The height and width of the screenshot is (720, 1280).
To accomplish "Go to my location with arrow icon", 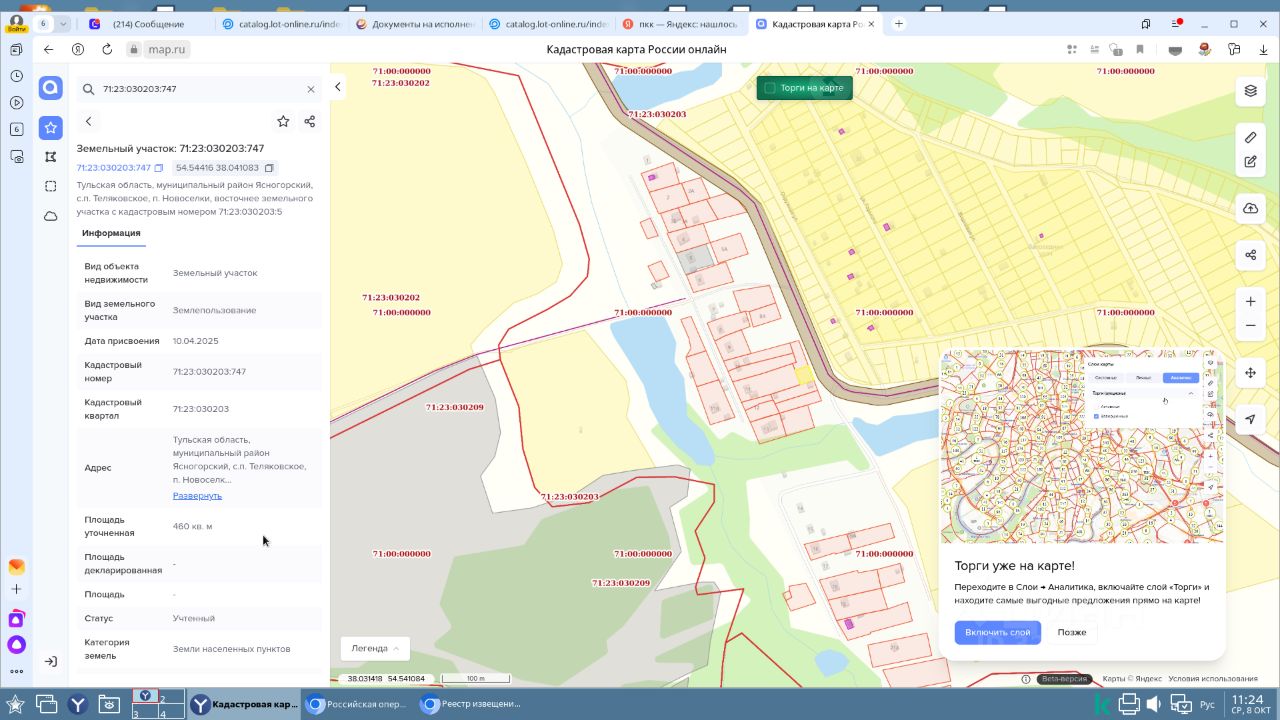I will click(1250, 420).
